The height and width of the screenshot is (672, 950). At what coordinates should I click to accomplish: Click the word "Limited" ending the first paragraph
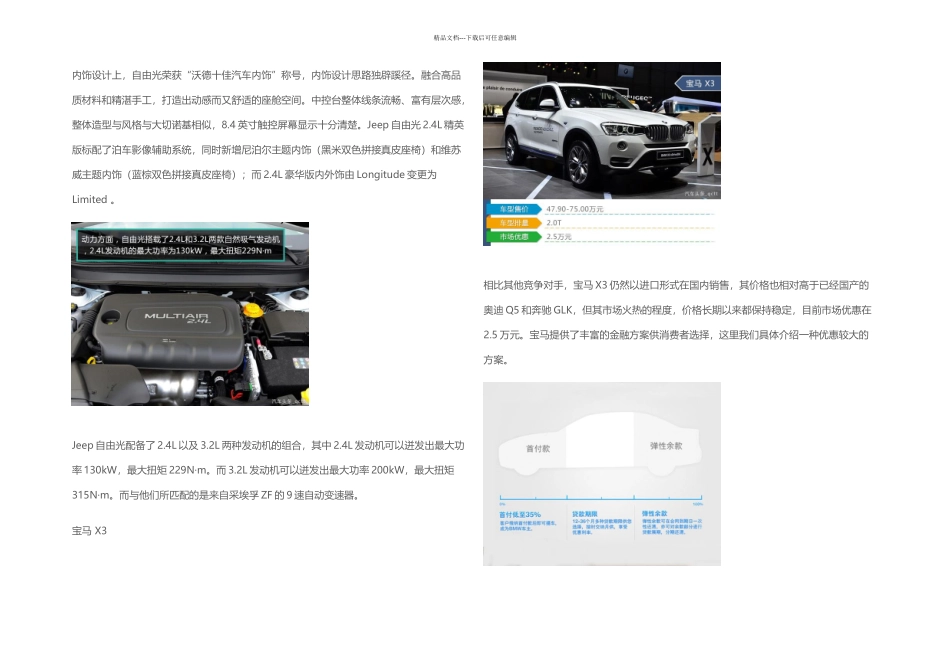click(x=90, y=199)
